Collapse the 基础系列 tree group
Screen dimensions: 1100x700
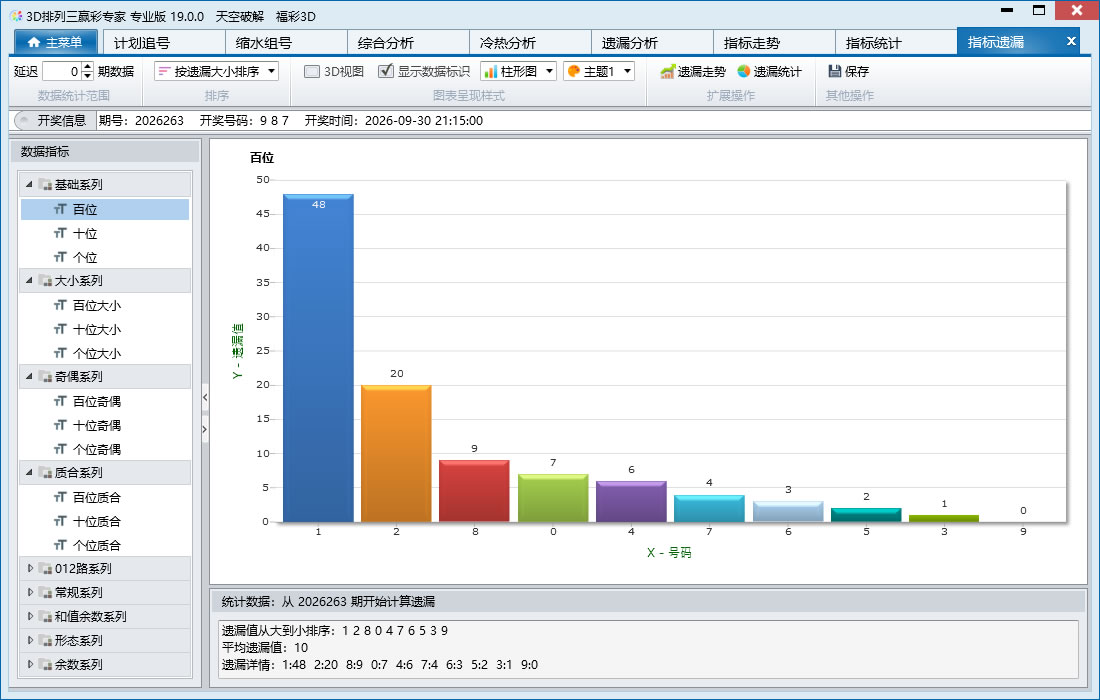tap(29, 184)
